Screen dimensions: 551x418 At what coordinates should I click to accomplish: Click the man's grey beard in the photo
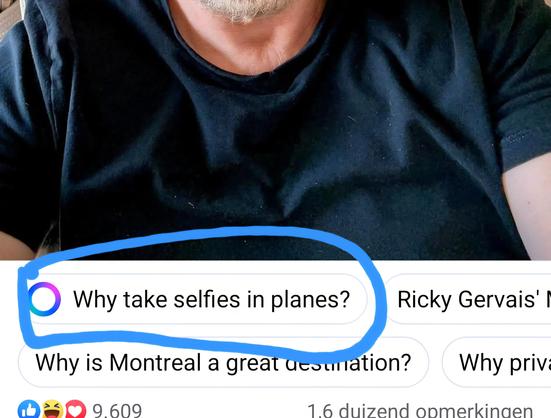point(246,9)
